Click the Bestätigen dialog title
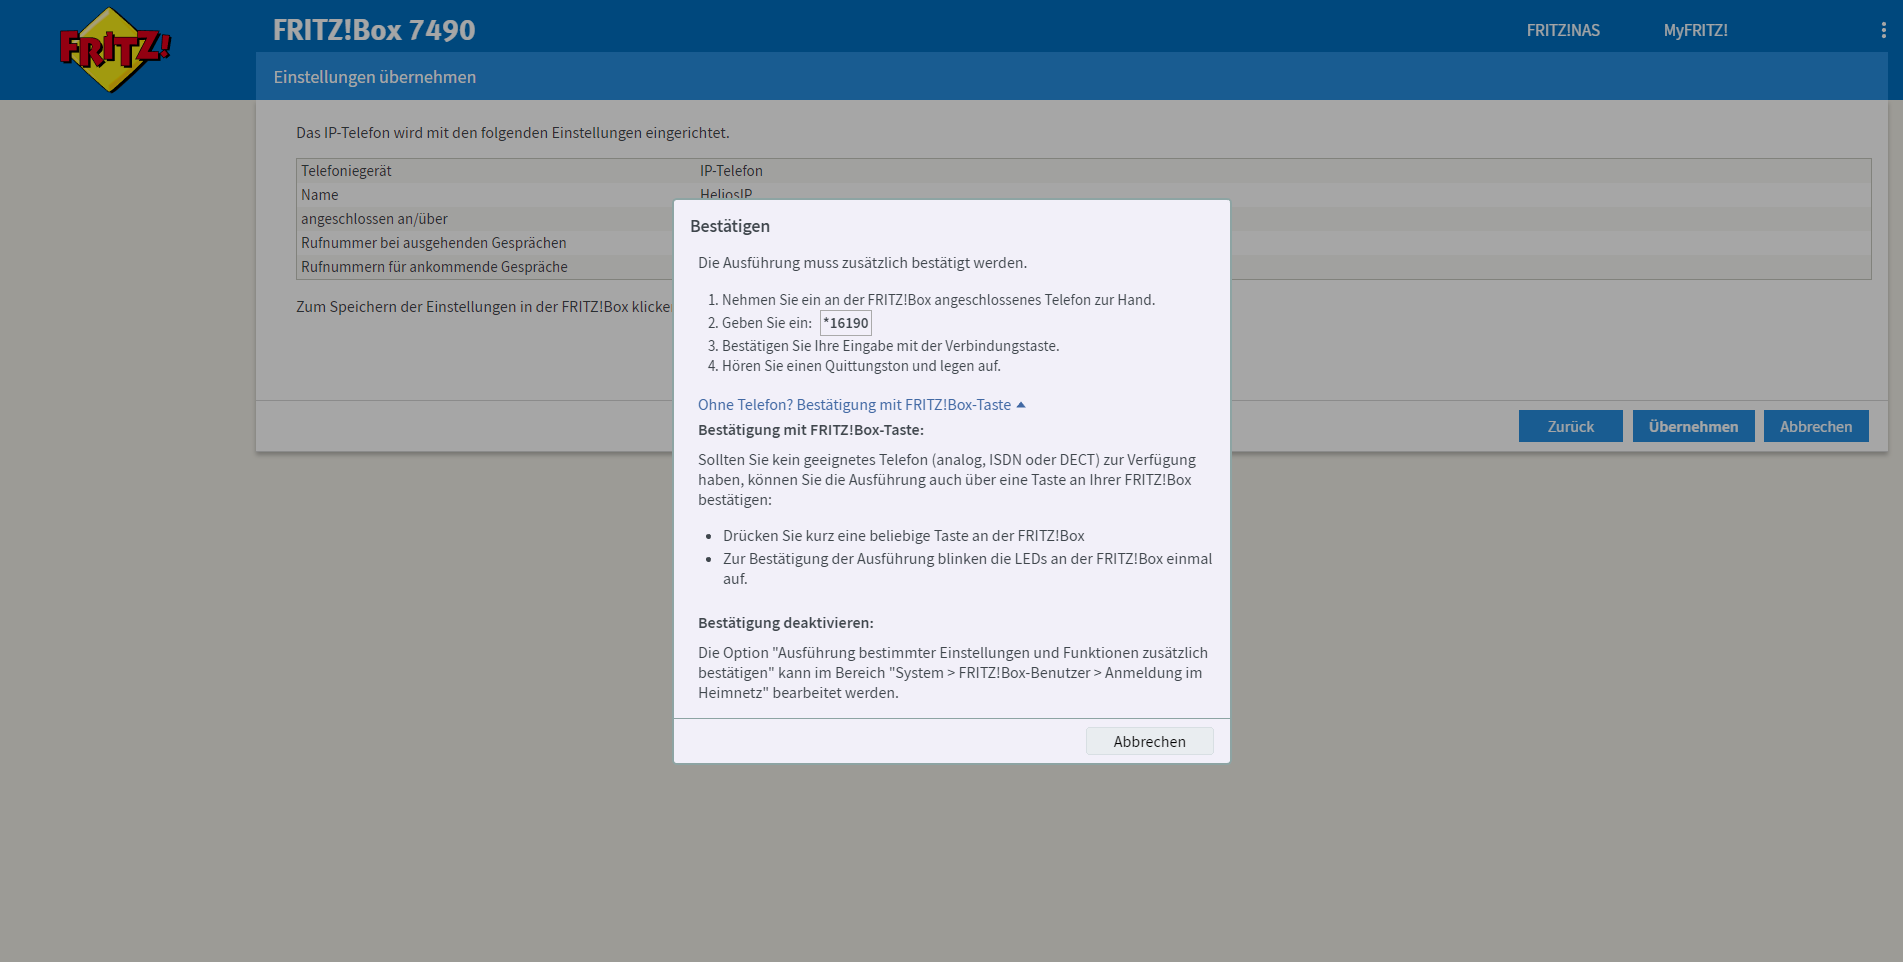Screen dimensions: 1903x962 (x=730, y=226)
